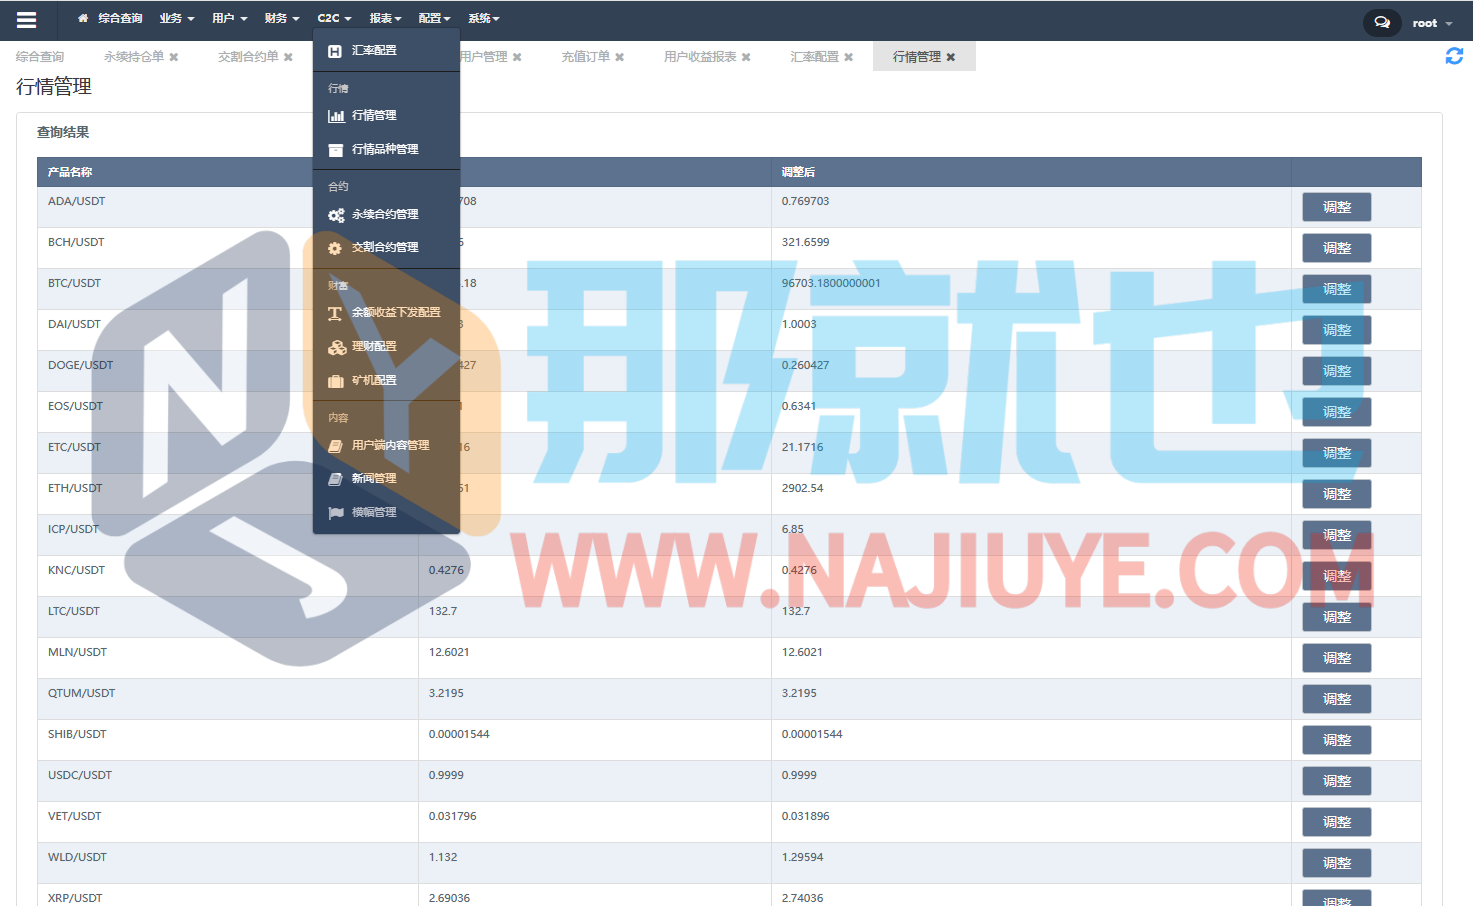This screenshot has width=1473, height=906.
Task: Close the 永续持仓单 tab via x icon
Action: (x=174, y=58)
